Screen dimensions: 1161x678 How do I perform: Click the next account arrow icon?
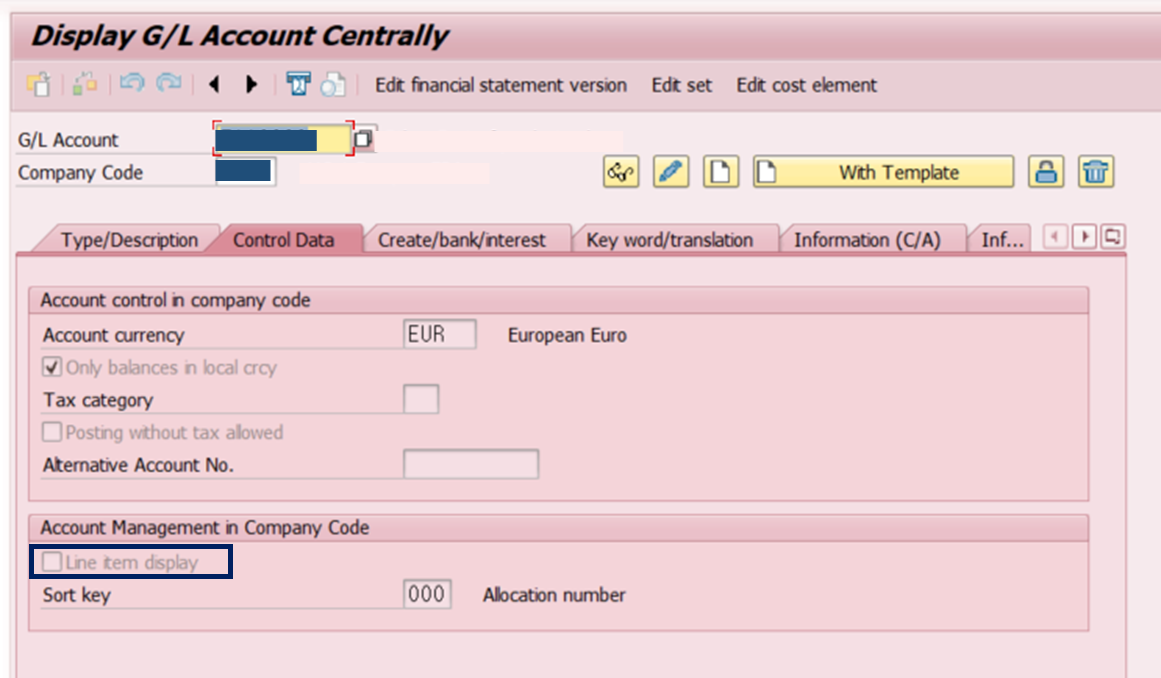[252, 85]
